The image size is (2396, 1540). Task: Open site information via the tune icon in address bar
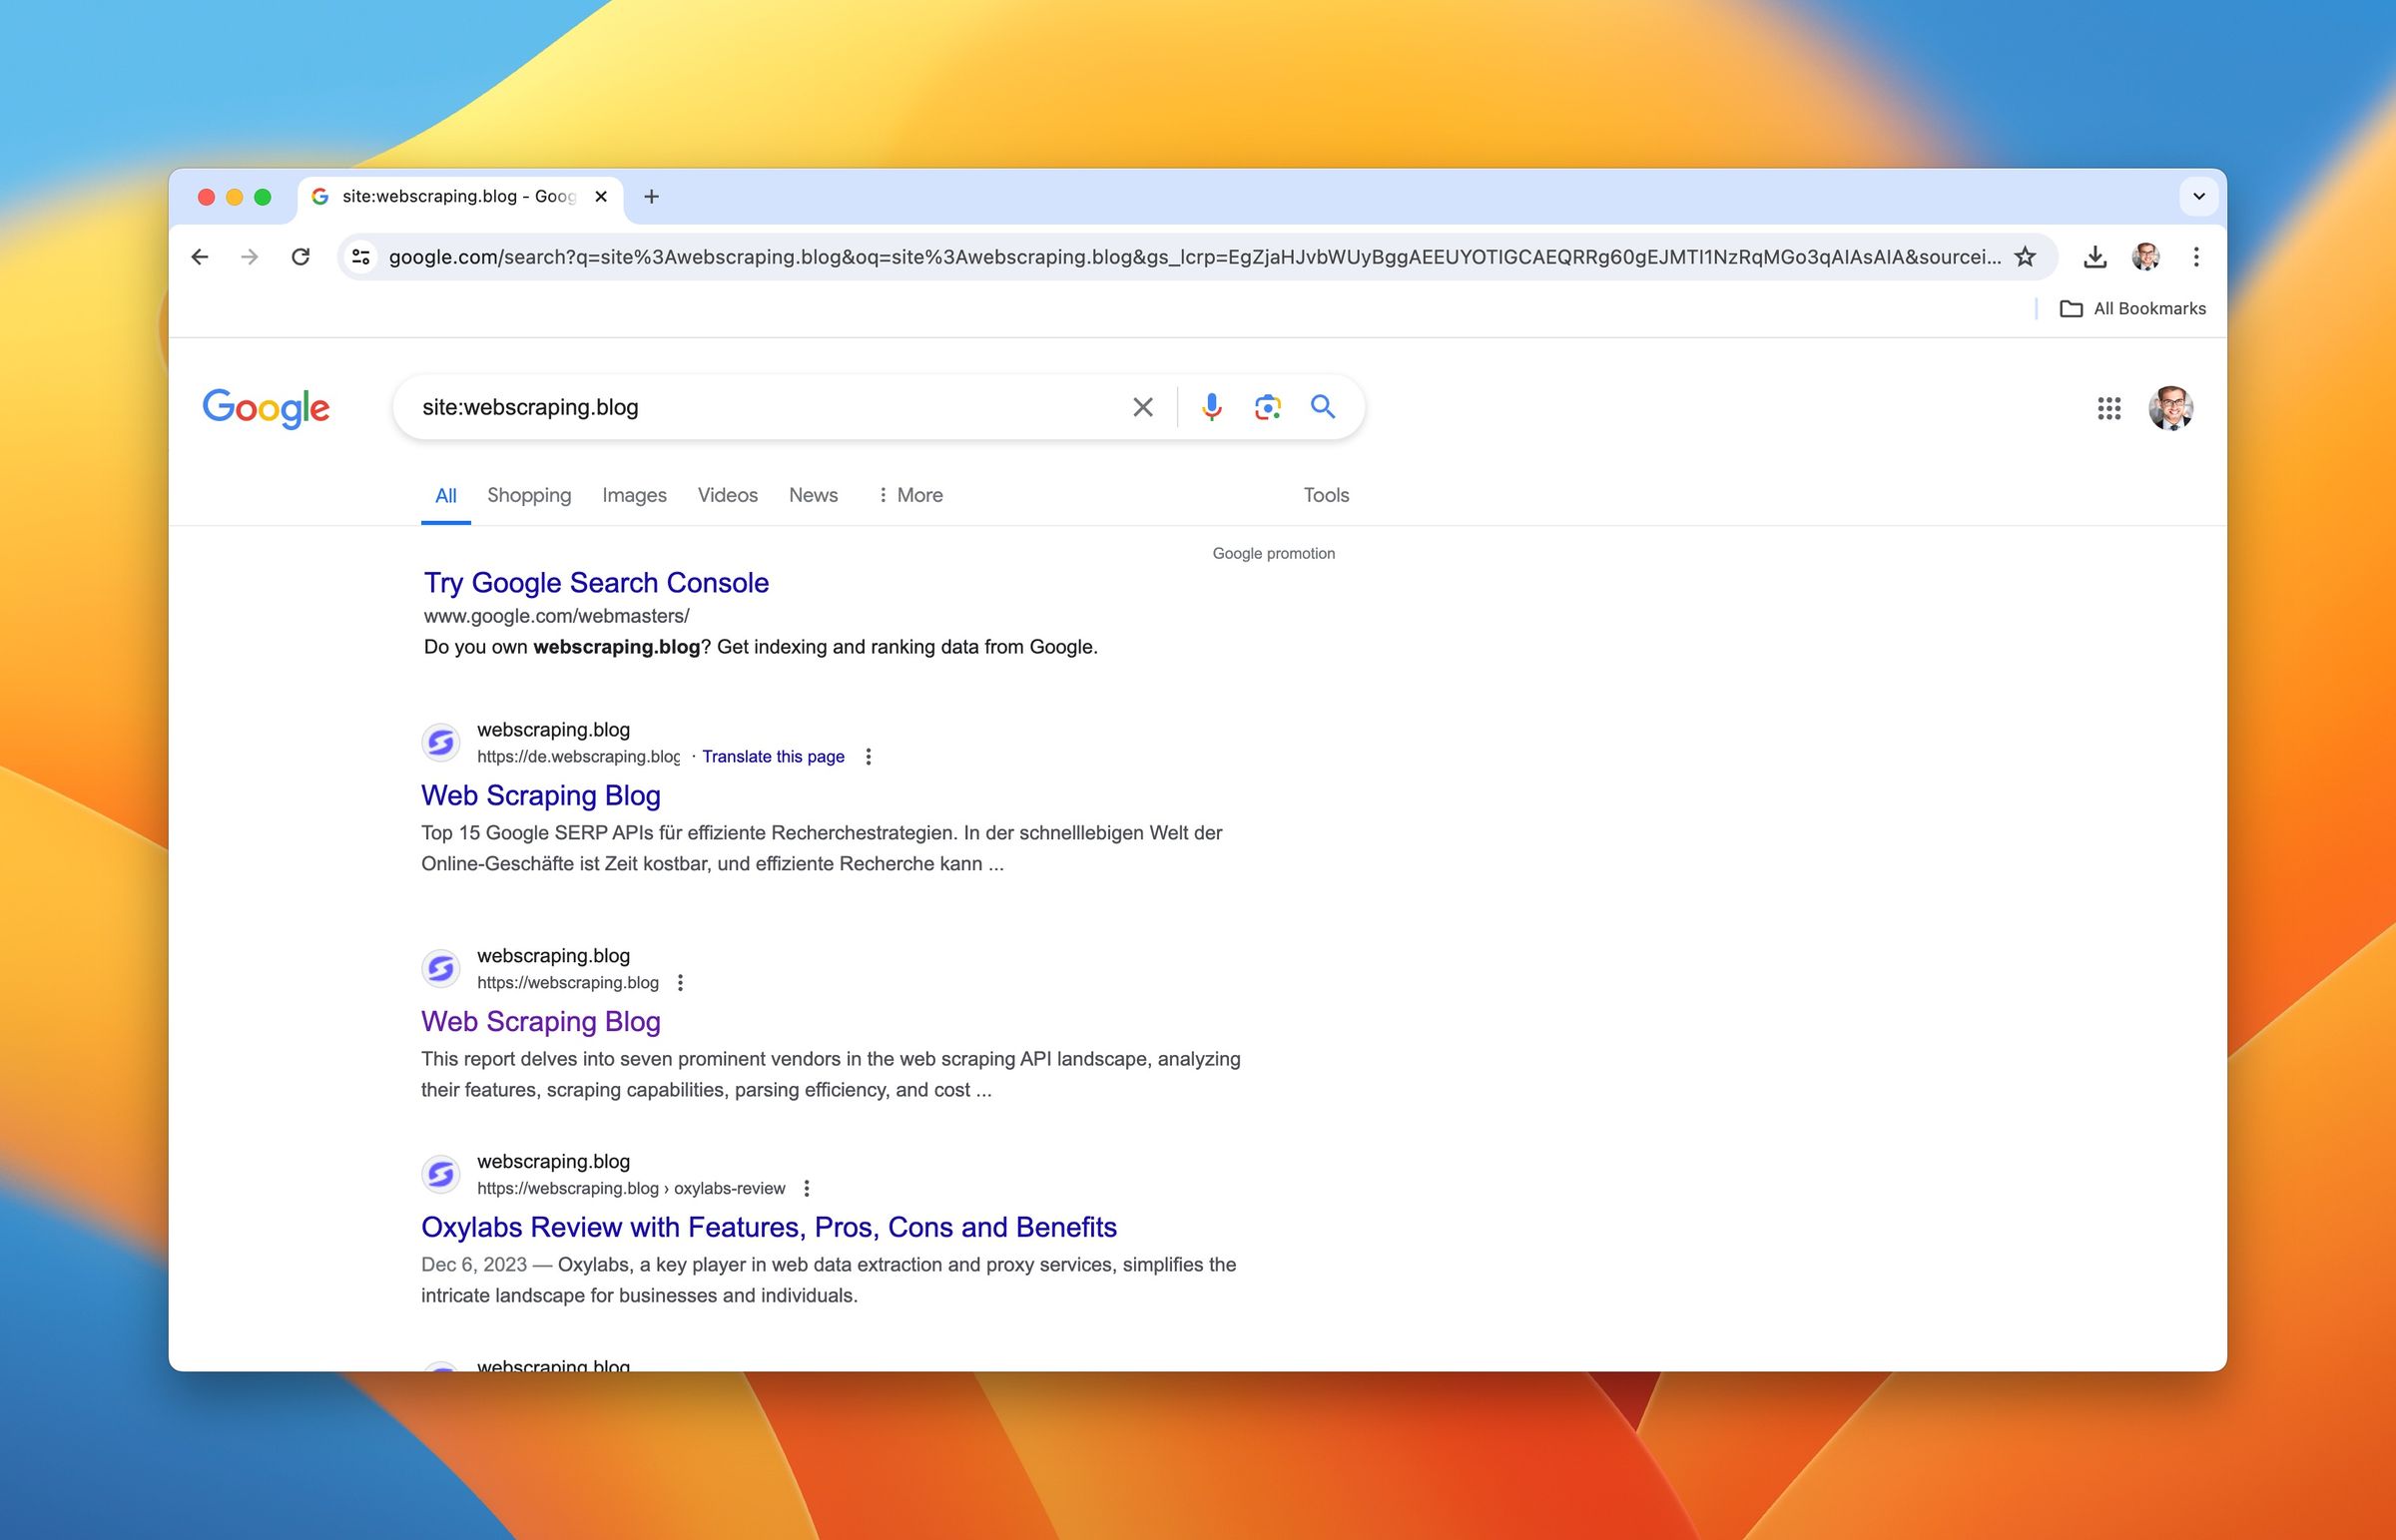click(x=361, y=257)
